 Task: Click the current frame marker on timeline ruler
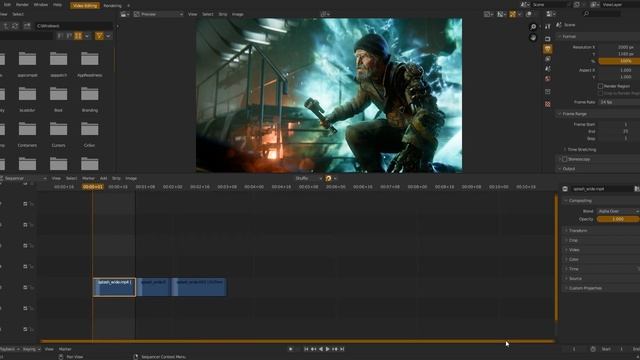93,187
